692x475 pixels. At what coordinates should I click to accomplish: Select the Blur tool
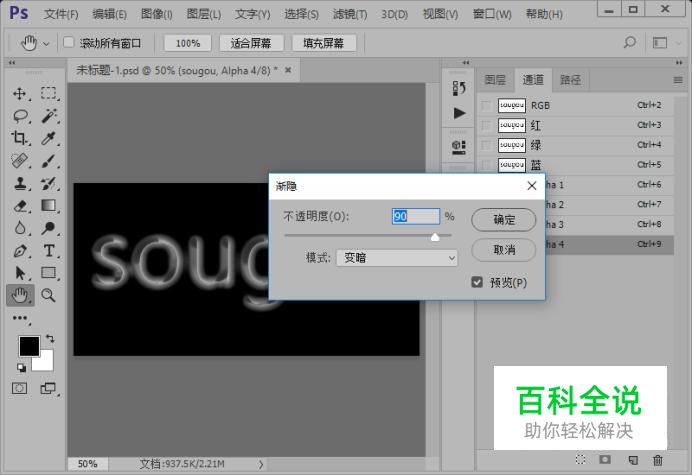click(x=19, y=228)
